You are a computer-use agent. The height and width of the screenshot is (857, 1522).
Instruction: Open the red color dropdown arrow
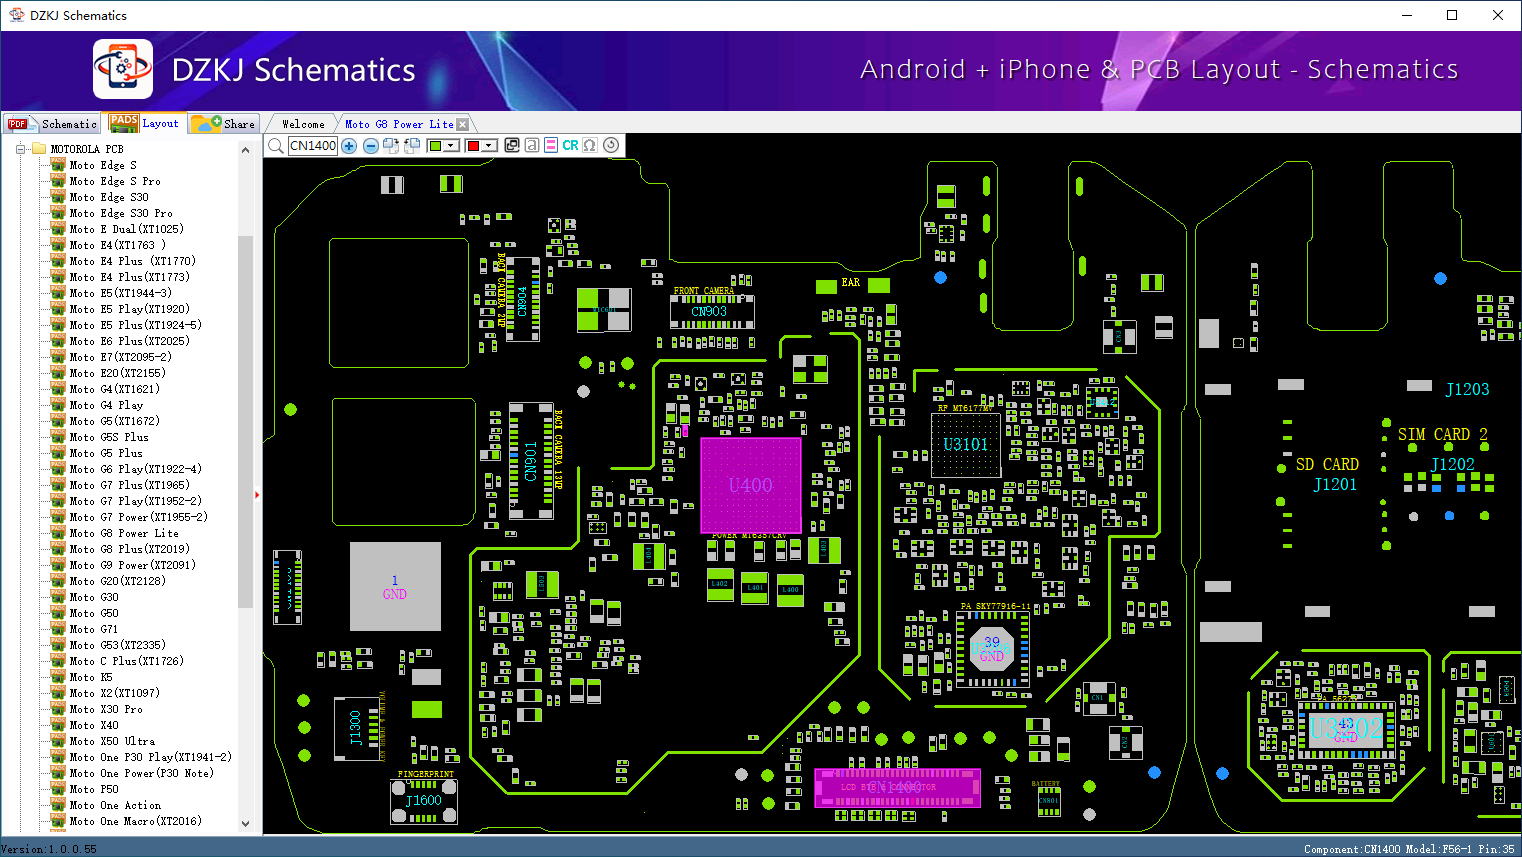[489, 146]
